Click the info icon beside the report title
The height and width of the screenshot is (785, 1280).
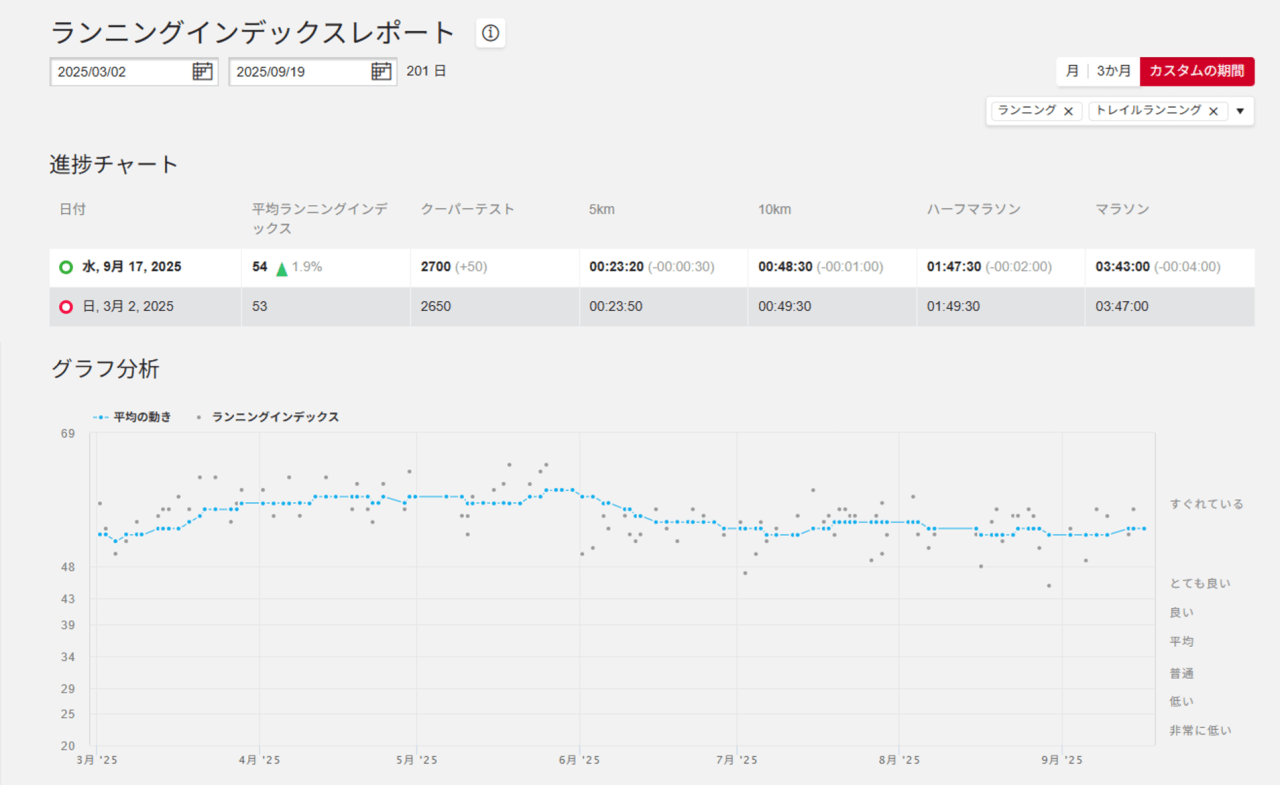(x=490, y=33)
